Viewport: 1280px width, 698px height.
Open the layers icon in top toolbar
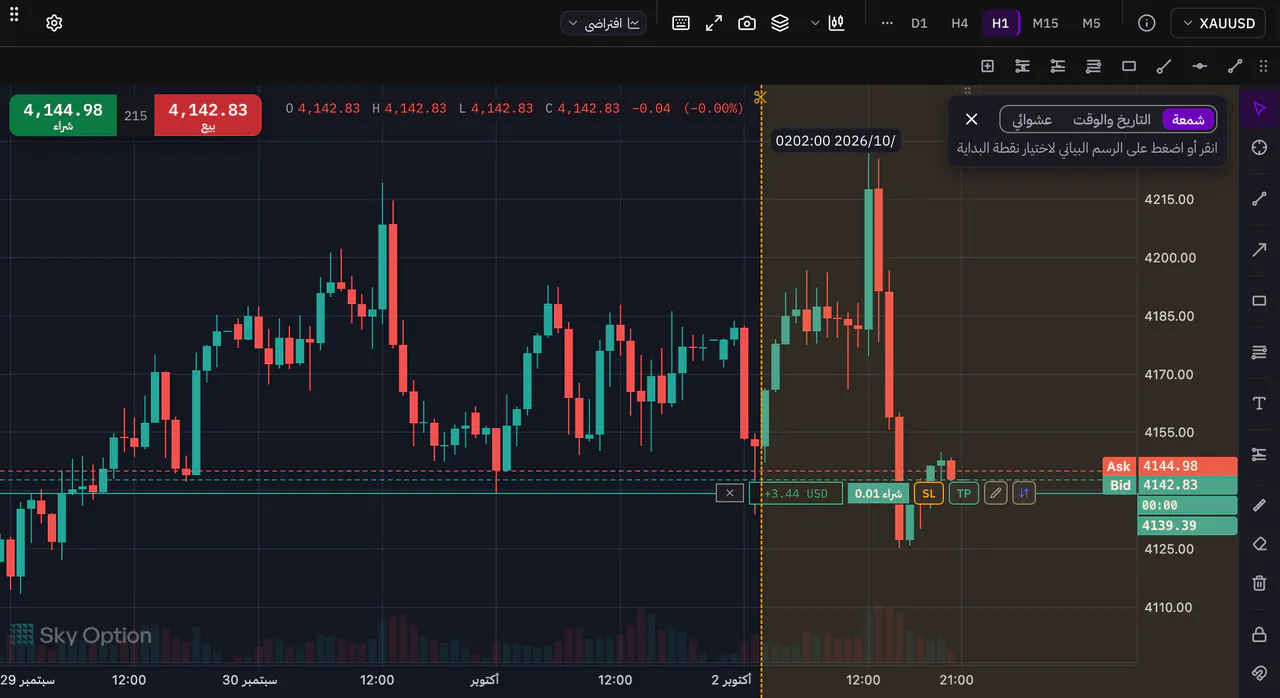coord(780,23)
